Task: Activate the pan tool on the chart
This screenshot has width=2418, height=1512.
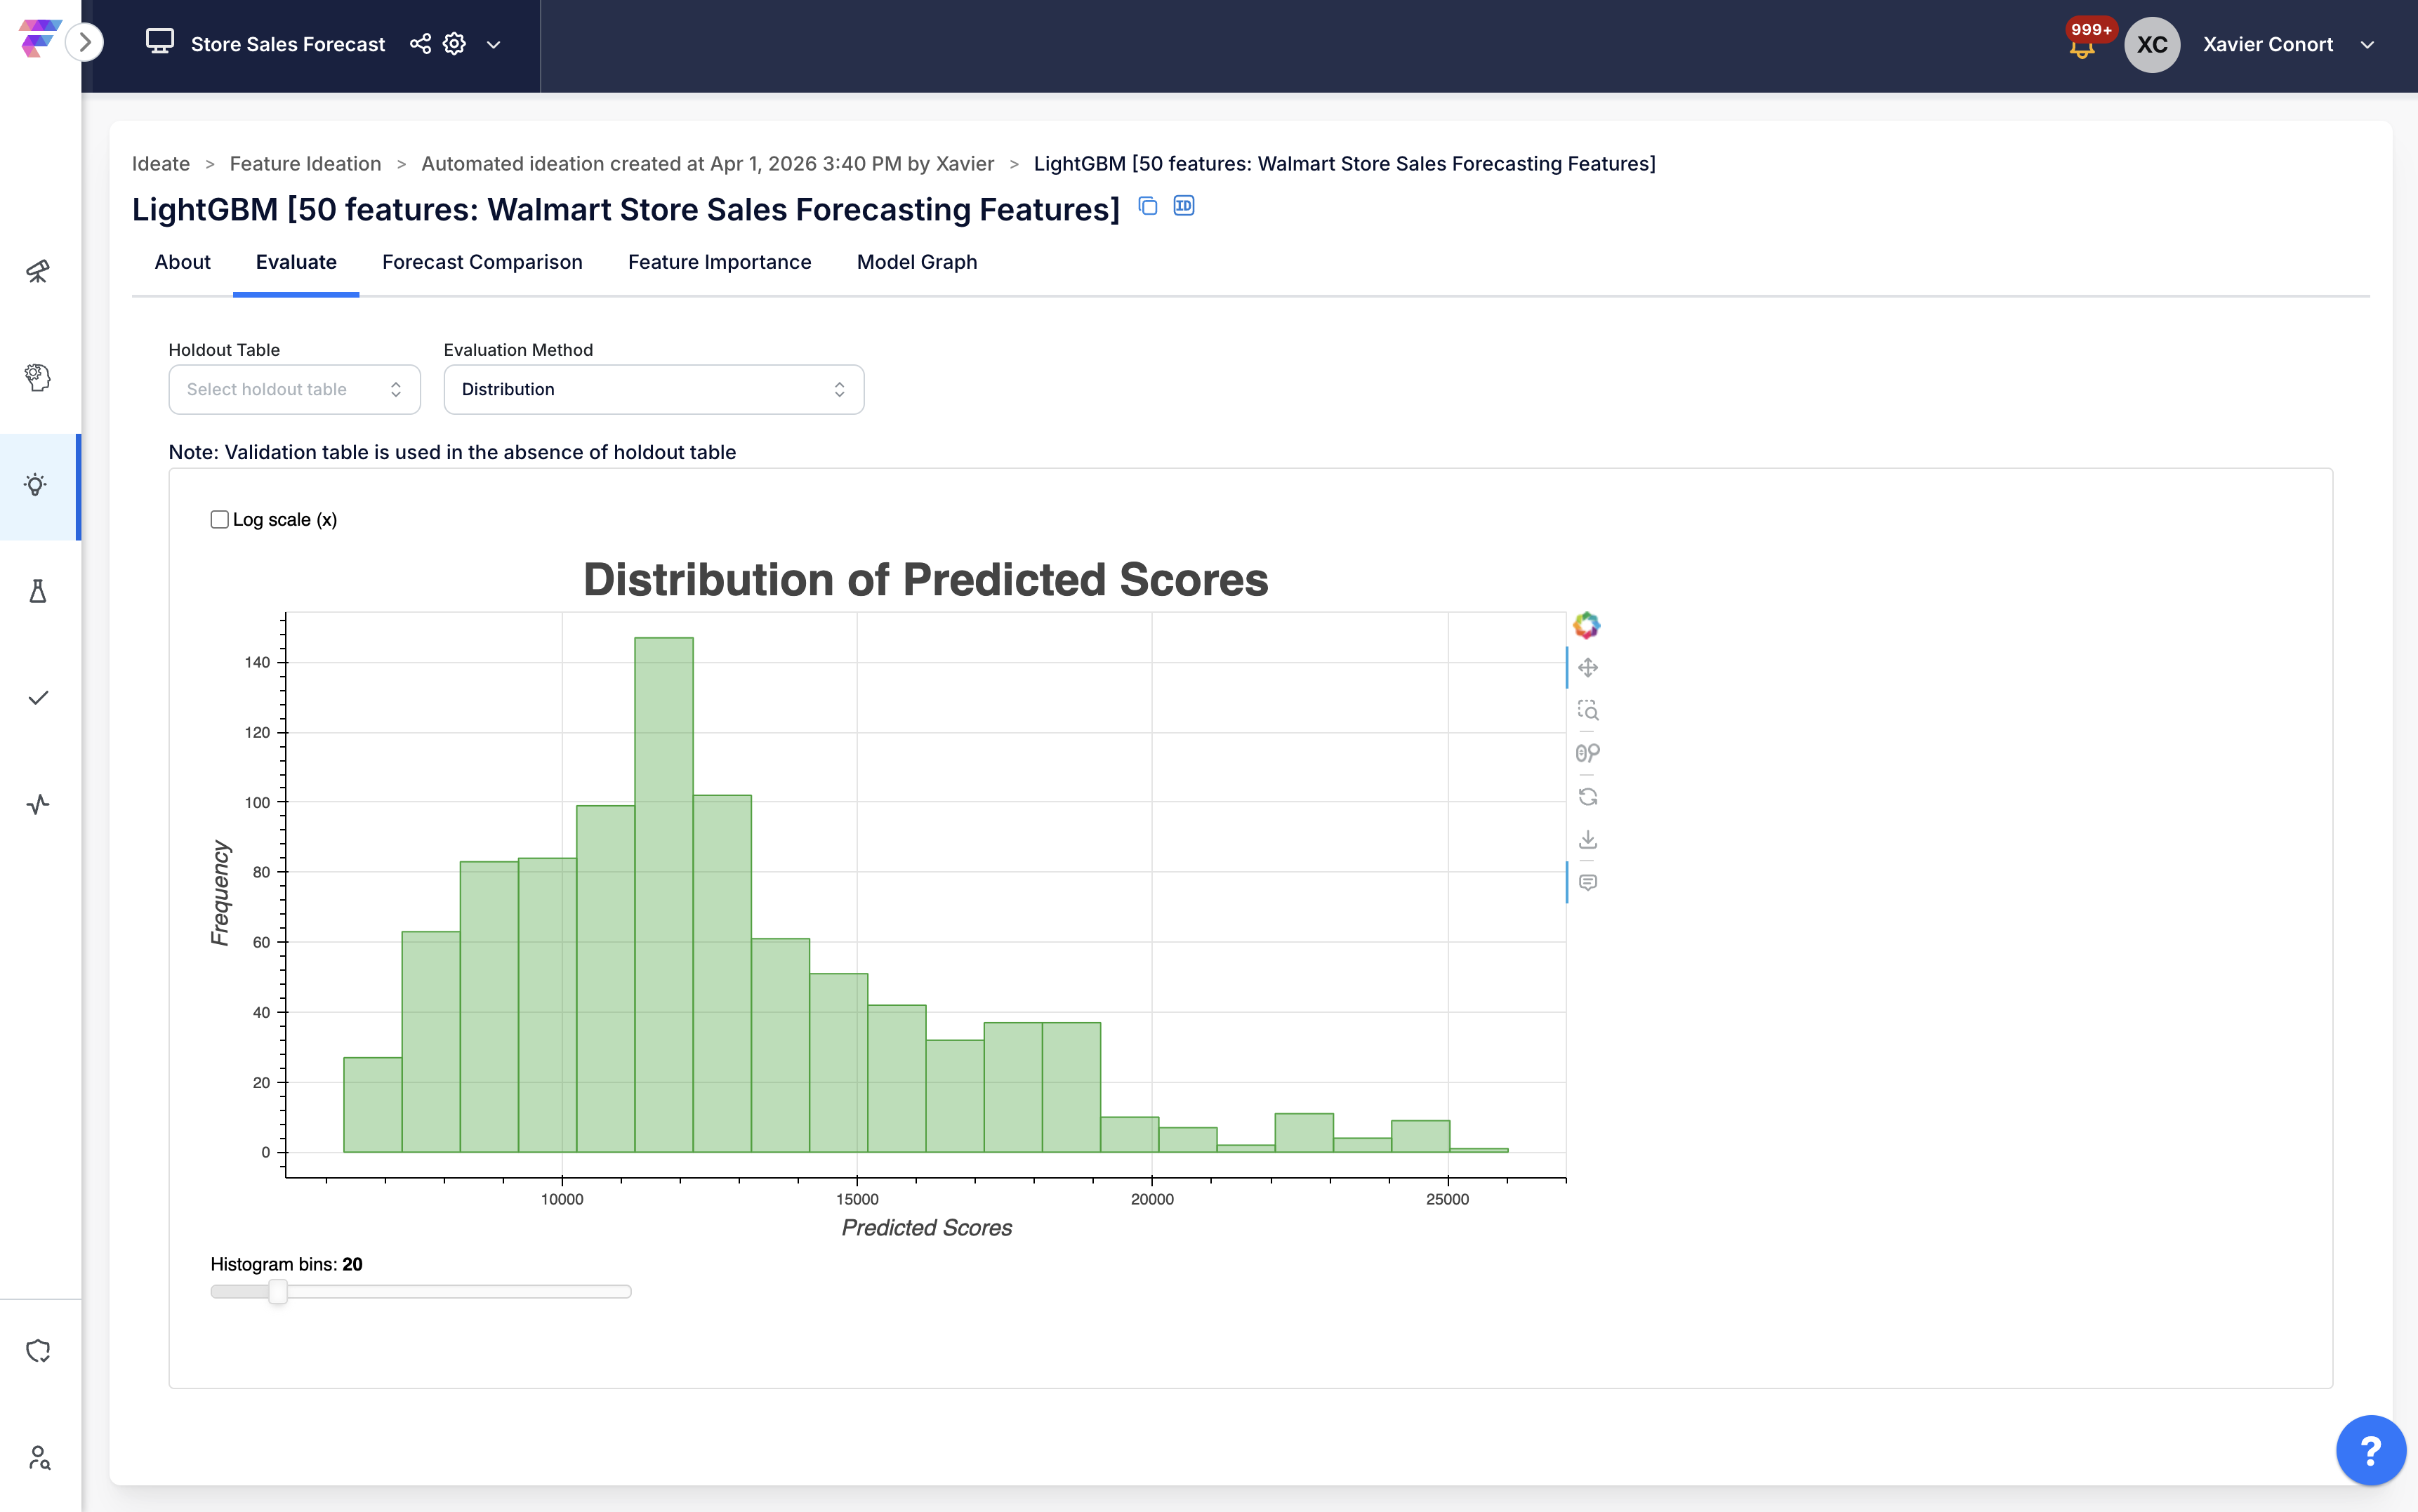Action: 1588,667
